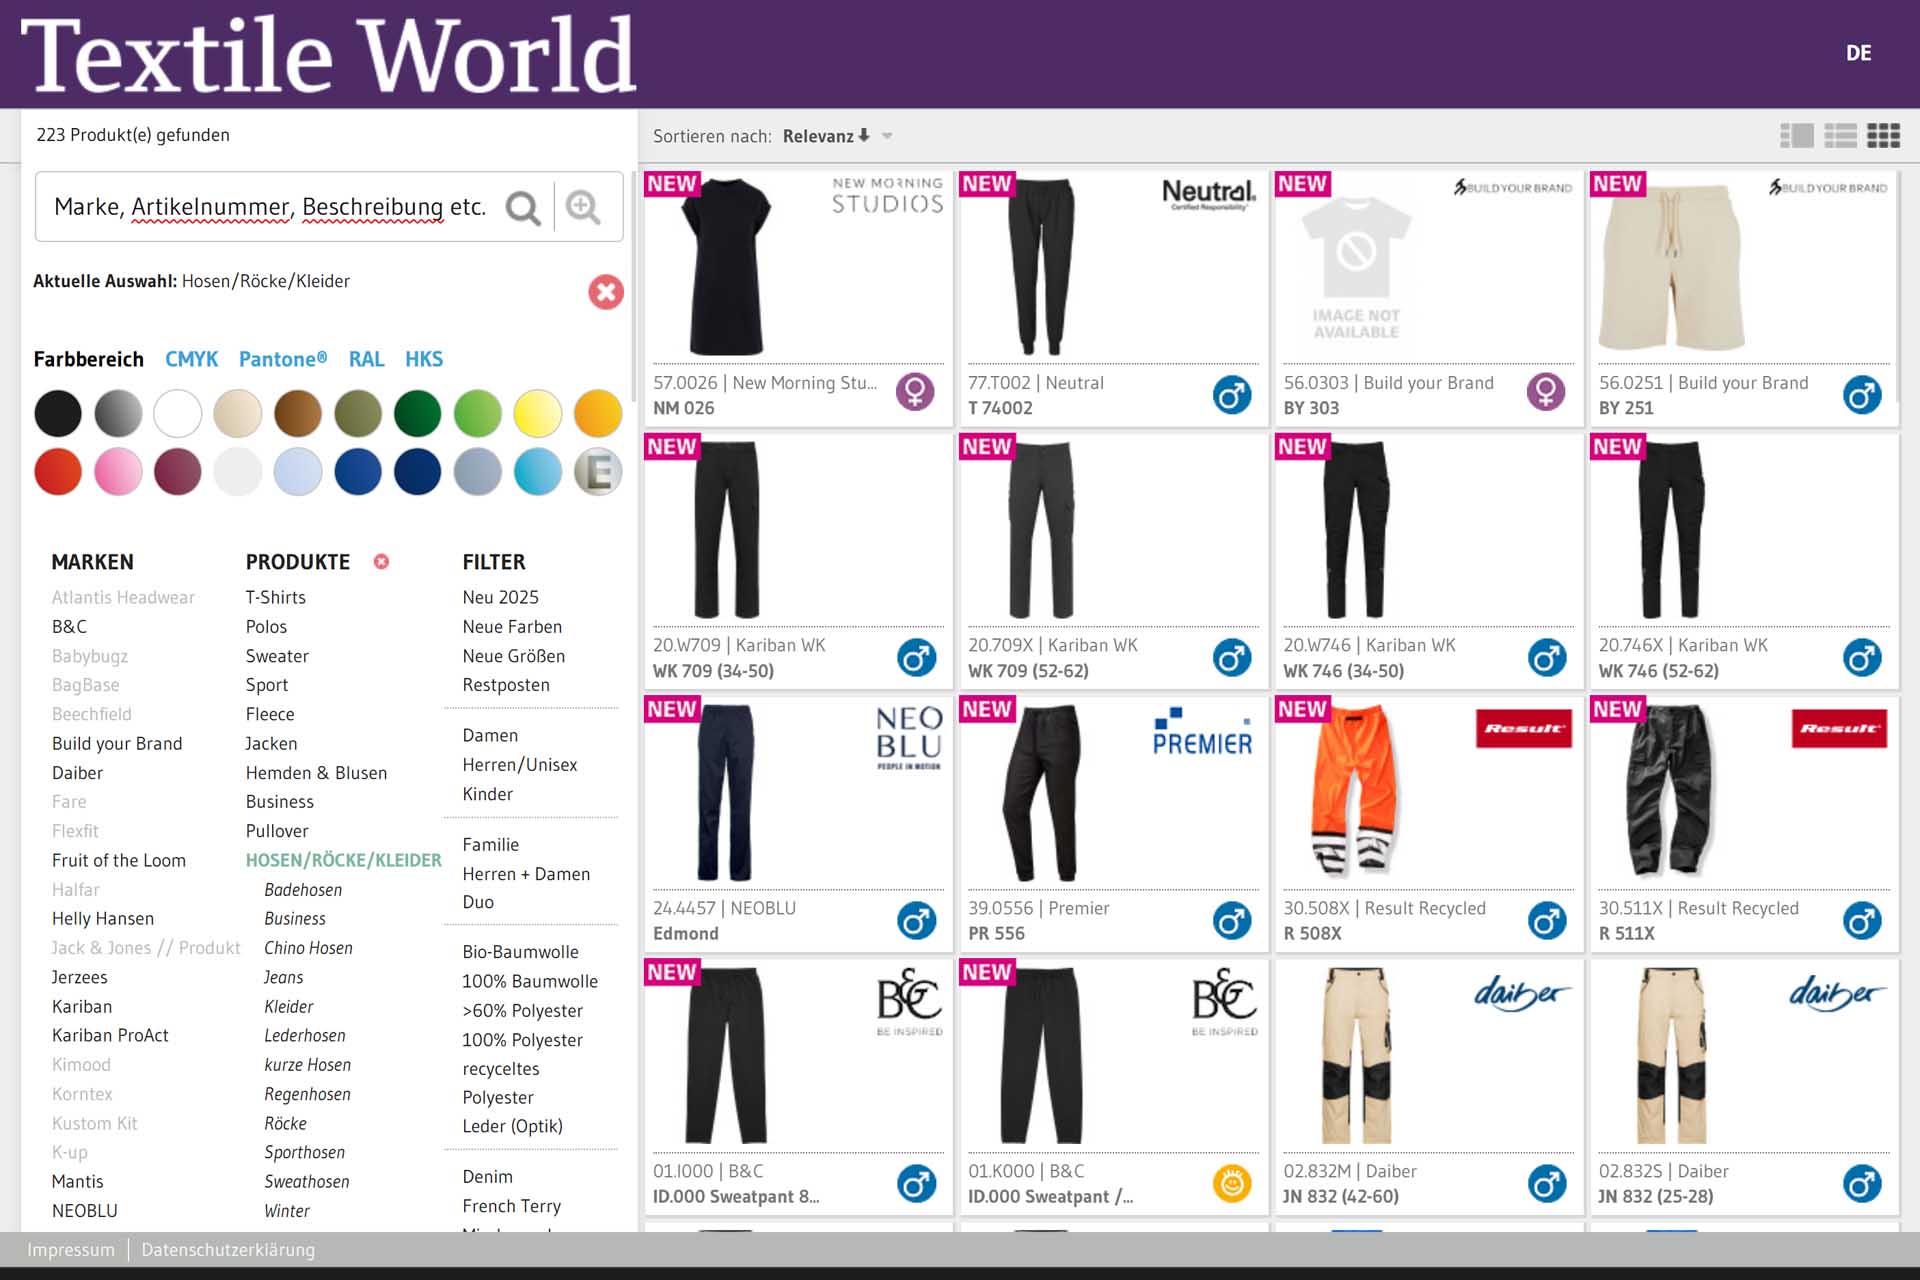Pick the red color swatch
This screenshot has height=1280, width=1920.
click(x=58, y=472)
